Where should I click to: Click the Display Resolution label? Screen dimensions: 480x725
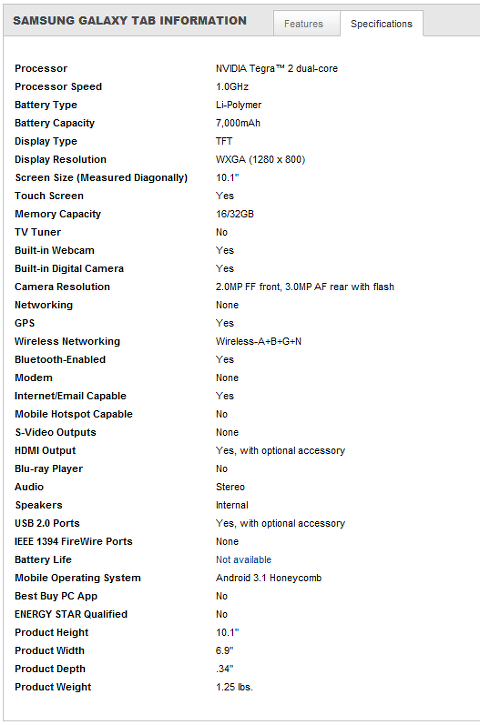[60, 160]
